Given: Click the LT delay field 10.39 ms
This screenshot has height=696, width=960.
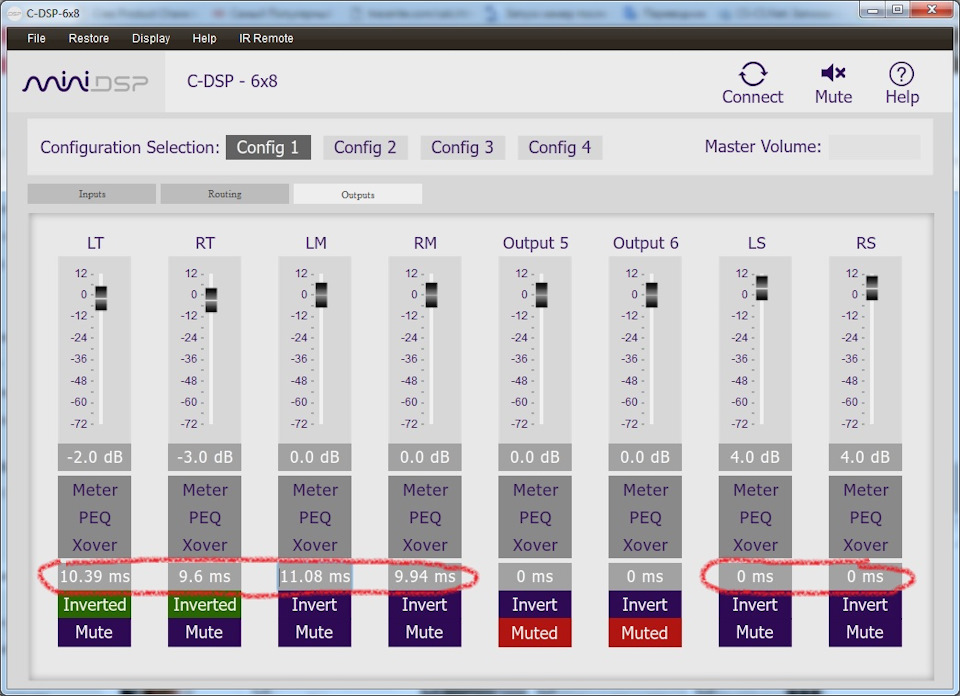Looking at the screenshot, I should (x=94, y=577).
